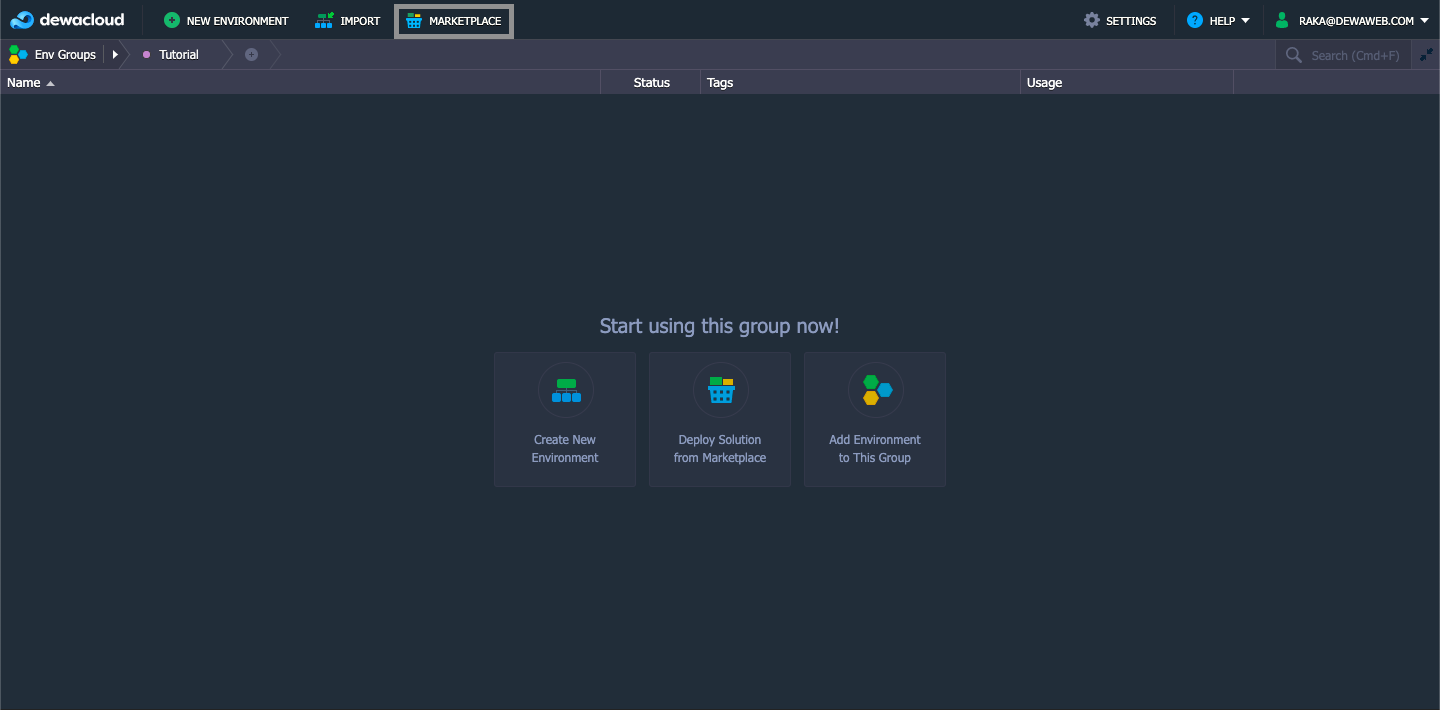Click Deploy Solution from Marketplace card

click(x=720, y=419)
